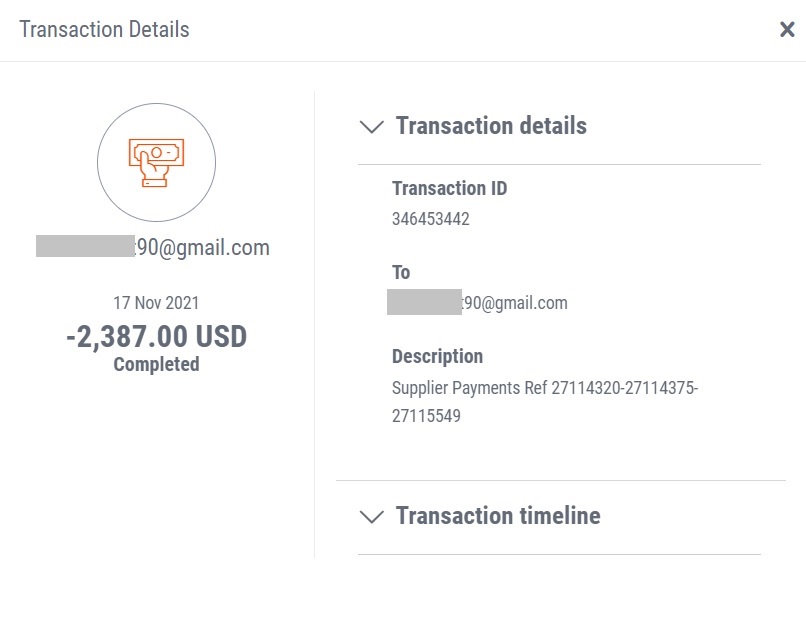The height and width of the screenshot is (644, 806).
Task: Click the redacted gray box beside recipient email
Action: 424,302
